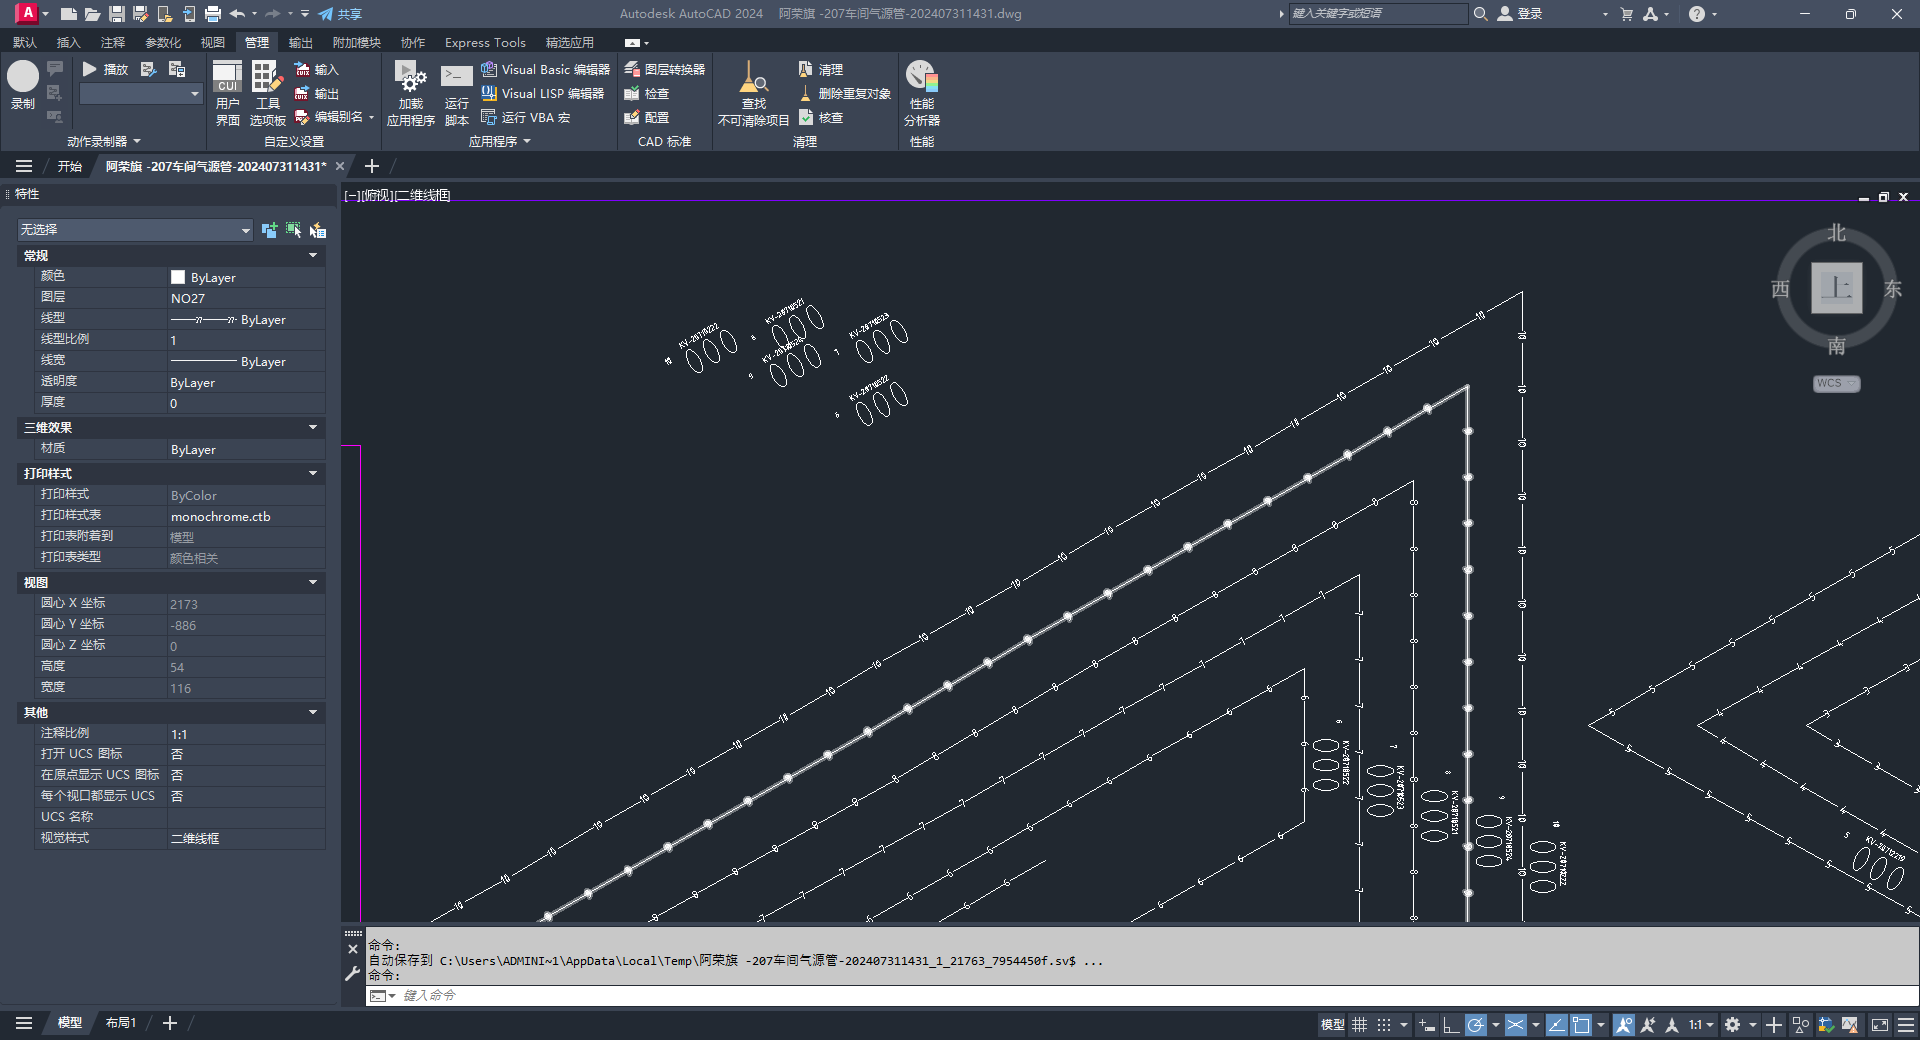Click the 共享 share button
The height and width of the screenshot is (1040, 1920).
341,14
